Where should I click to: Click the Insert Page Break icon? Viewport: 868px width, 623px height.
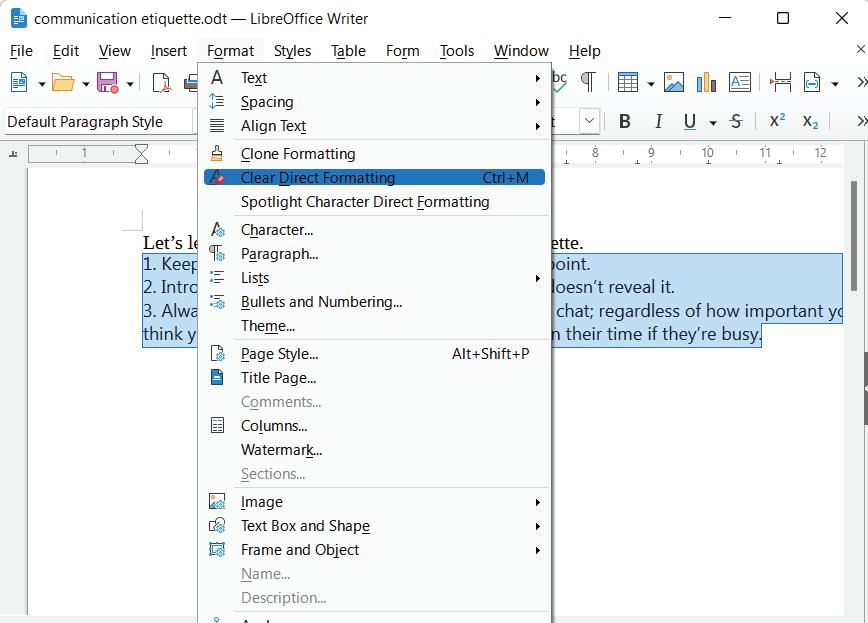(x=780, y=83)
